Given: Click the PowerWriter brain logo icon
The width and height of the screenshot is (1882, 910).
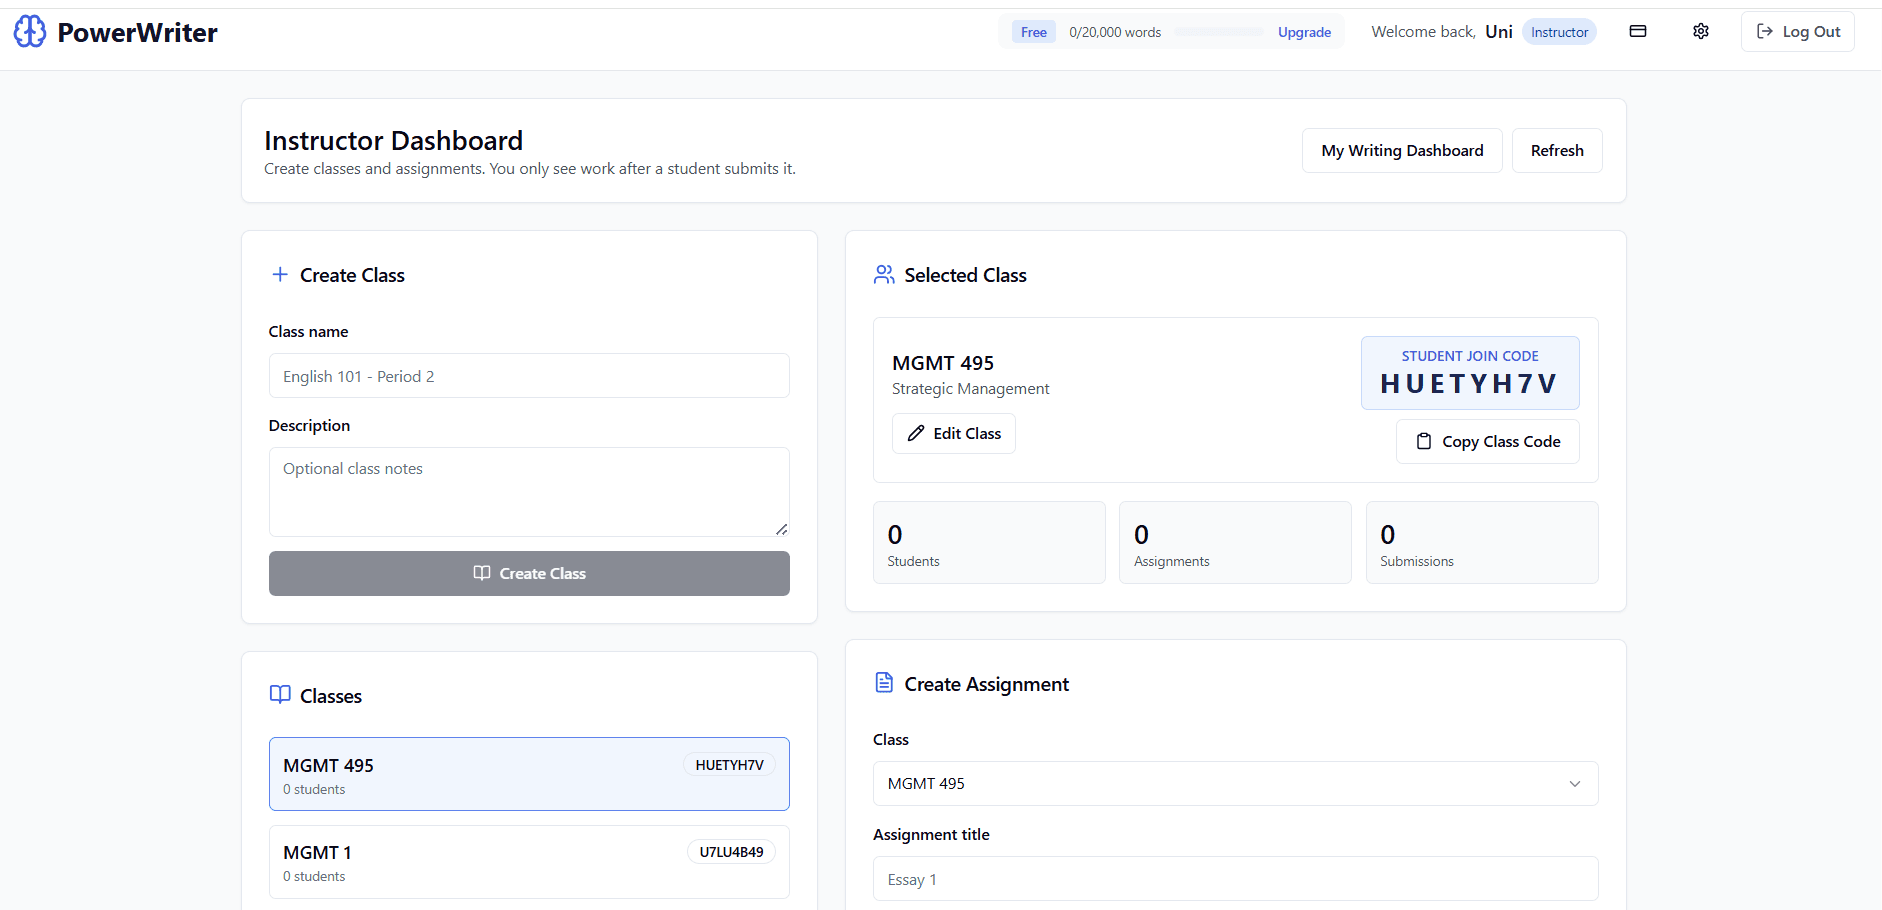Looking at the screenshot, I should pos(30,32).
